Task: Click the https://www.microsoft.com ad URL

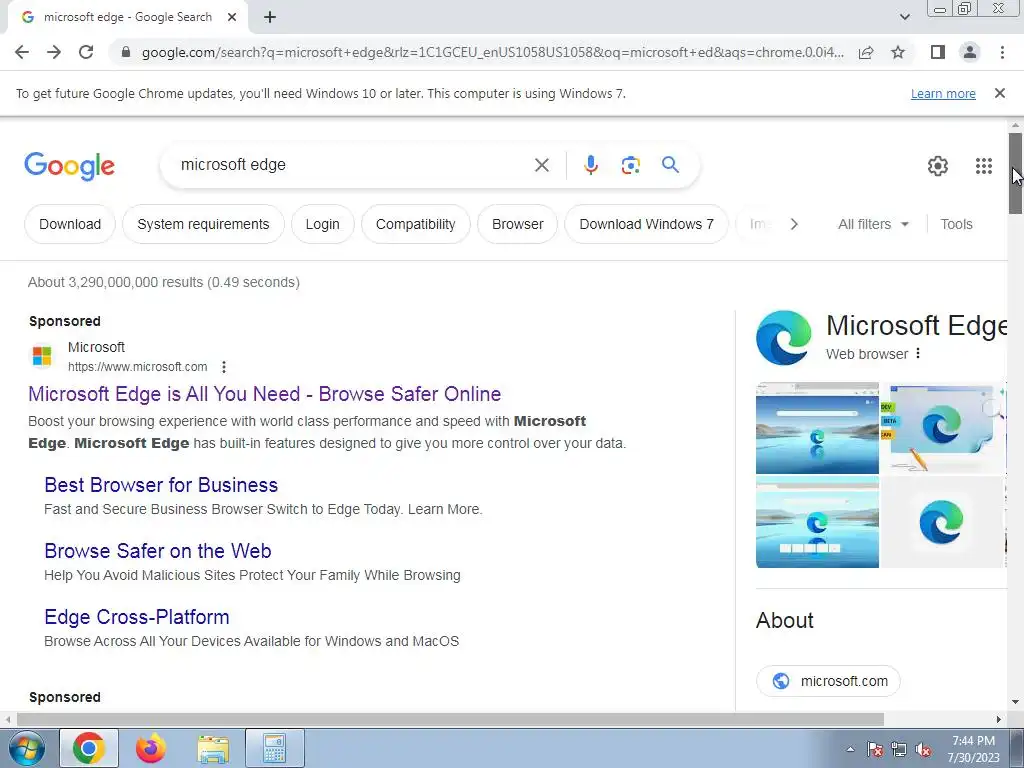Action: [x=138, y=367]
